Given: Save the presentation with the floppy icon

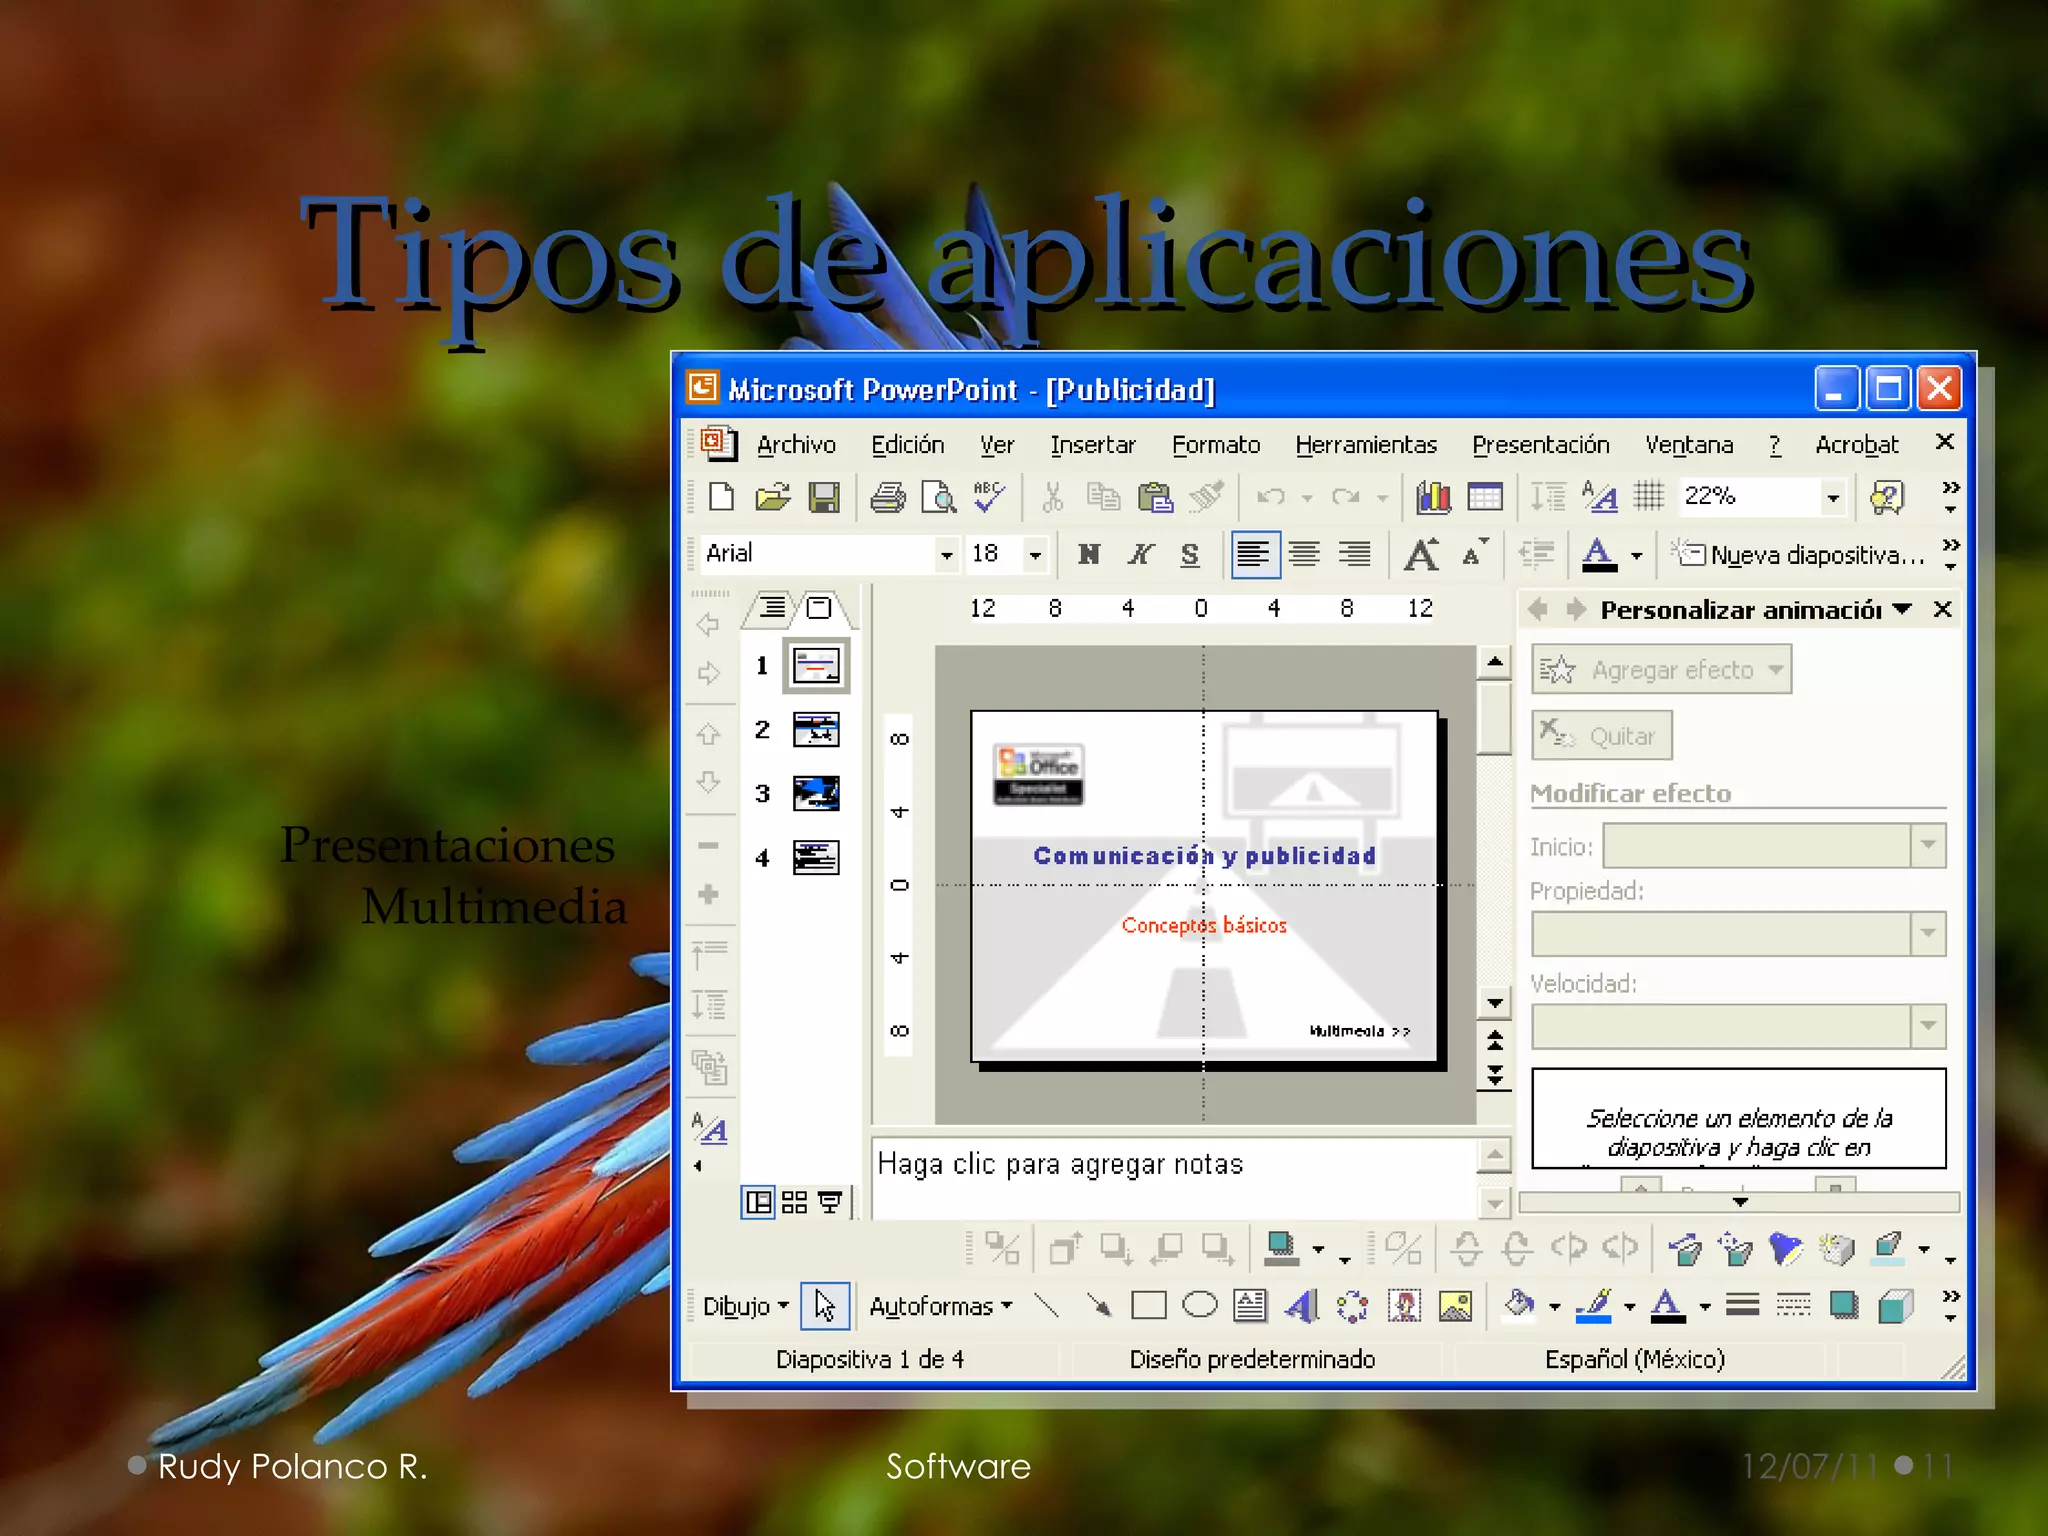Looking at the screenshot, I should click(824, 496).
